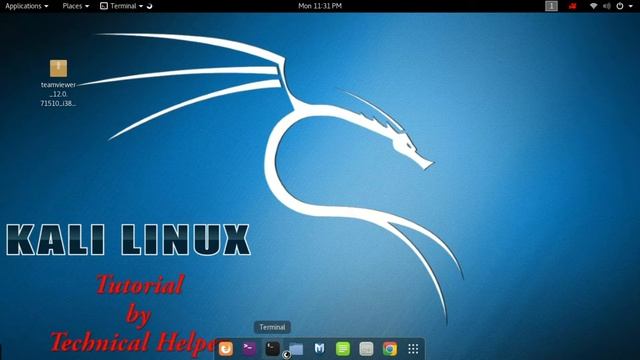
Task: Launch Firefox from the dock
Action: (x=226, y=349)
